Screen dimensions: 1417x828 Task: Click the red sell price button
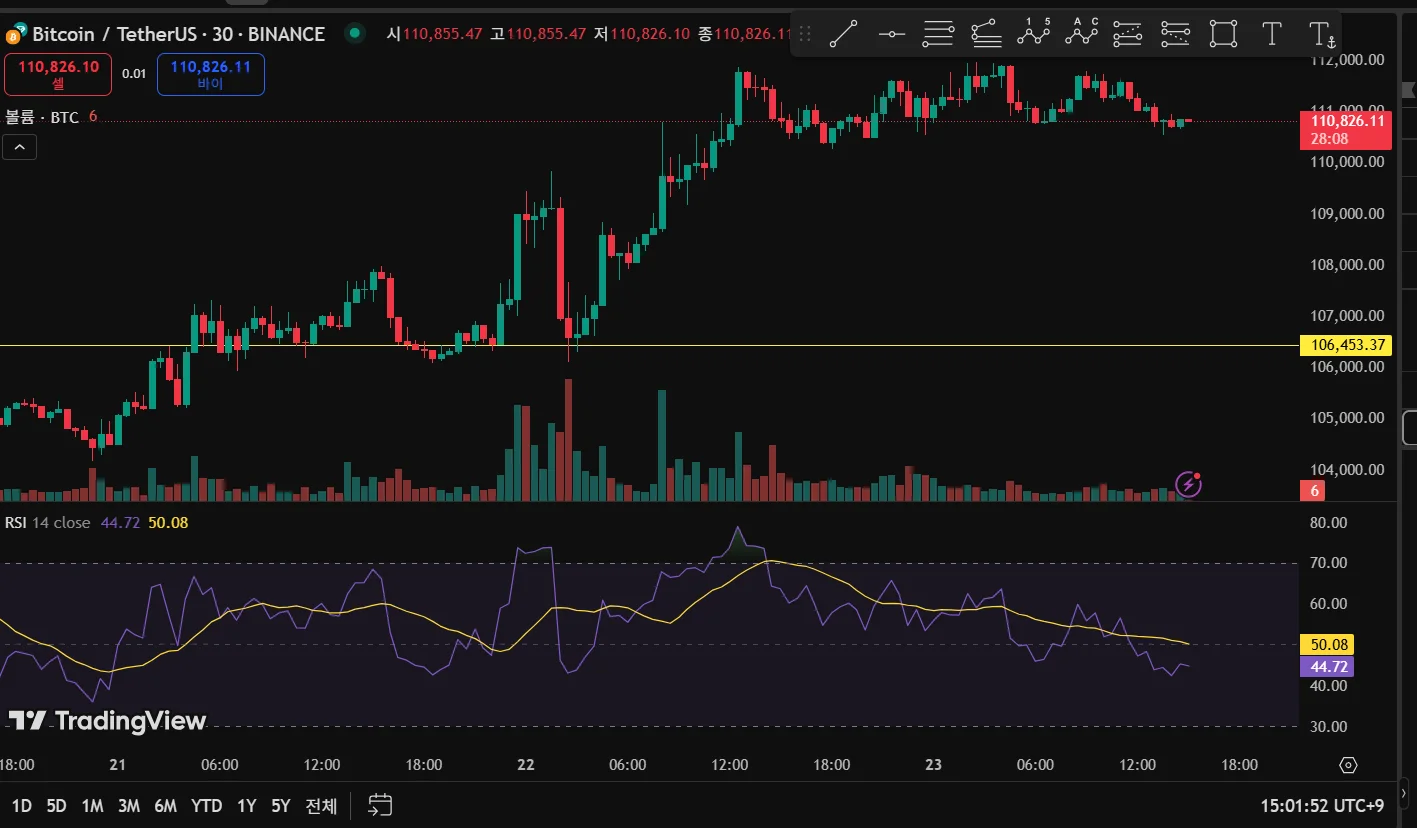58,74
